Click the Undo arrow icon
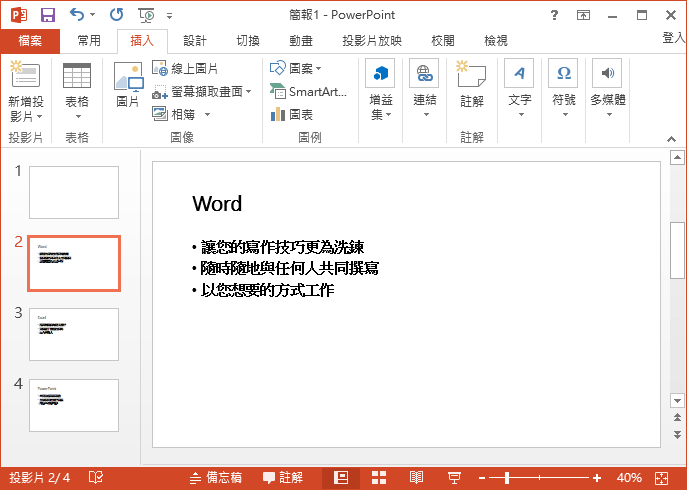This screenshot has height=490, width=687. [x=77, y=15]
